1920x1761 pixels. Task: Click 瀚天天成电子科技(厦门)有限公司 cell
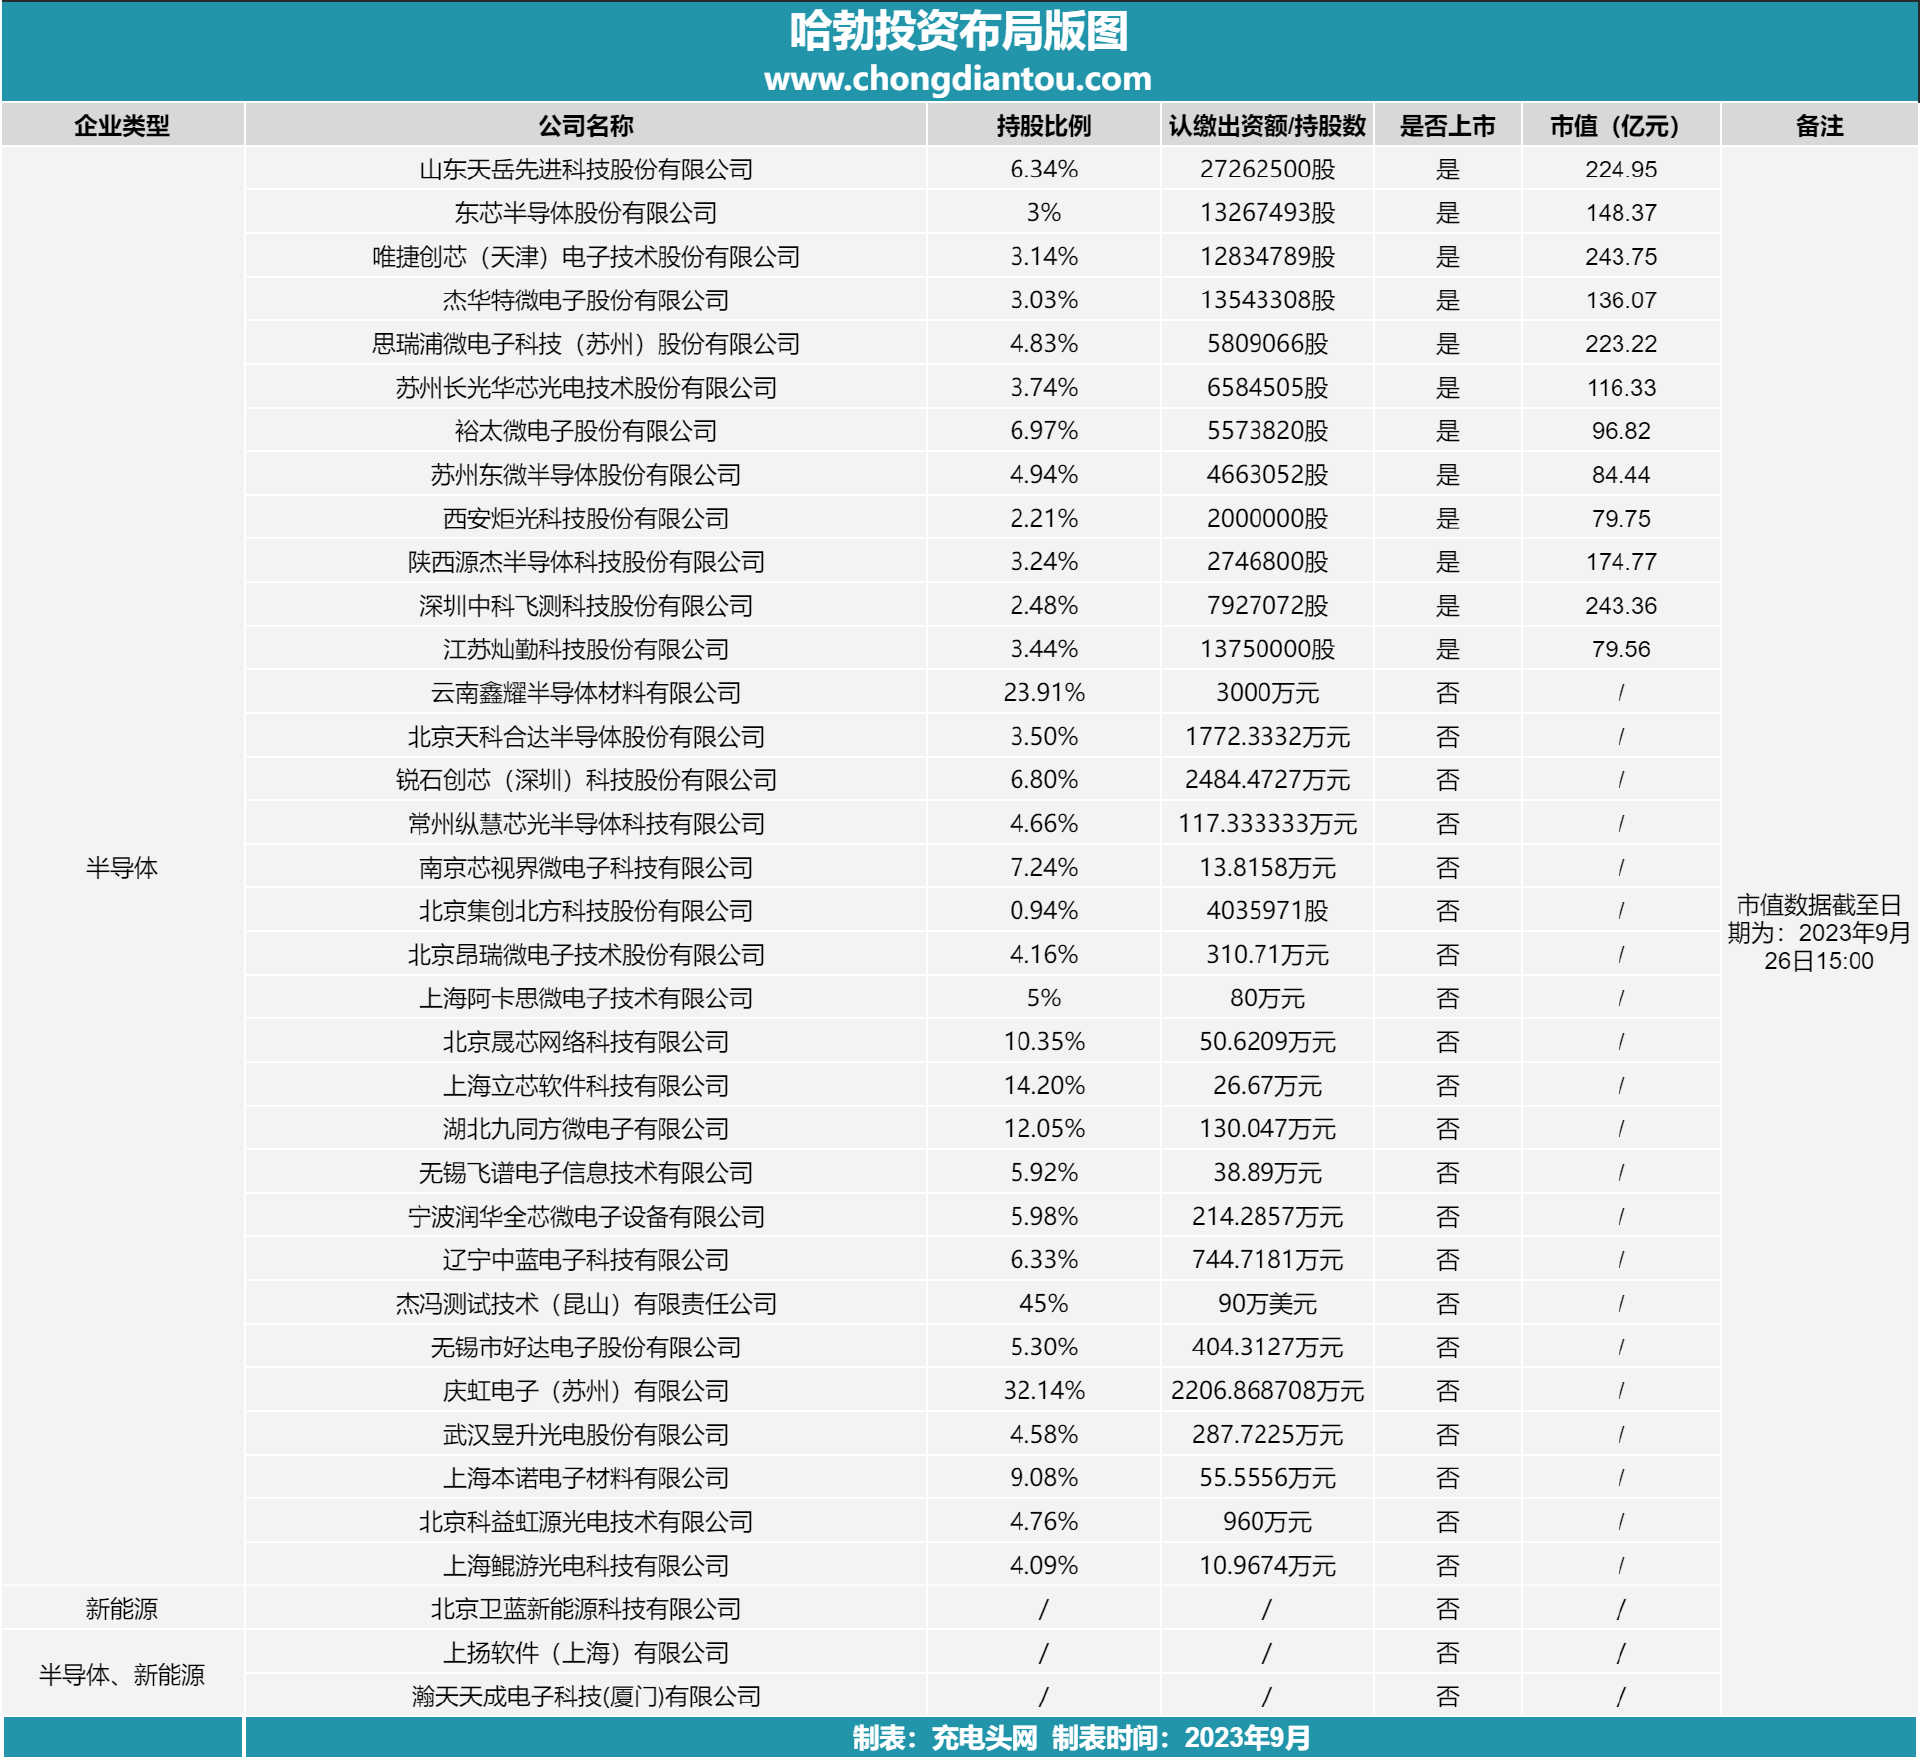click(586, 1697)
